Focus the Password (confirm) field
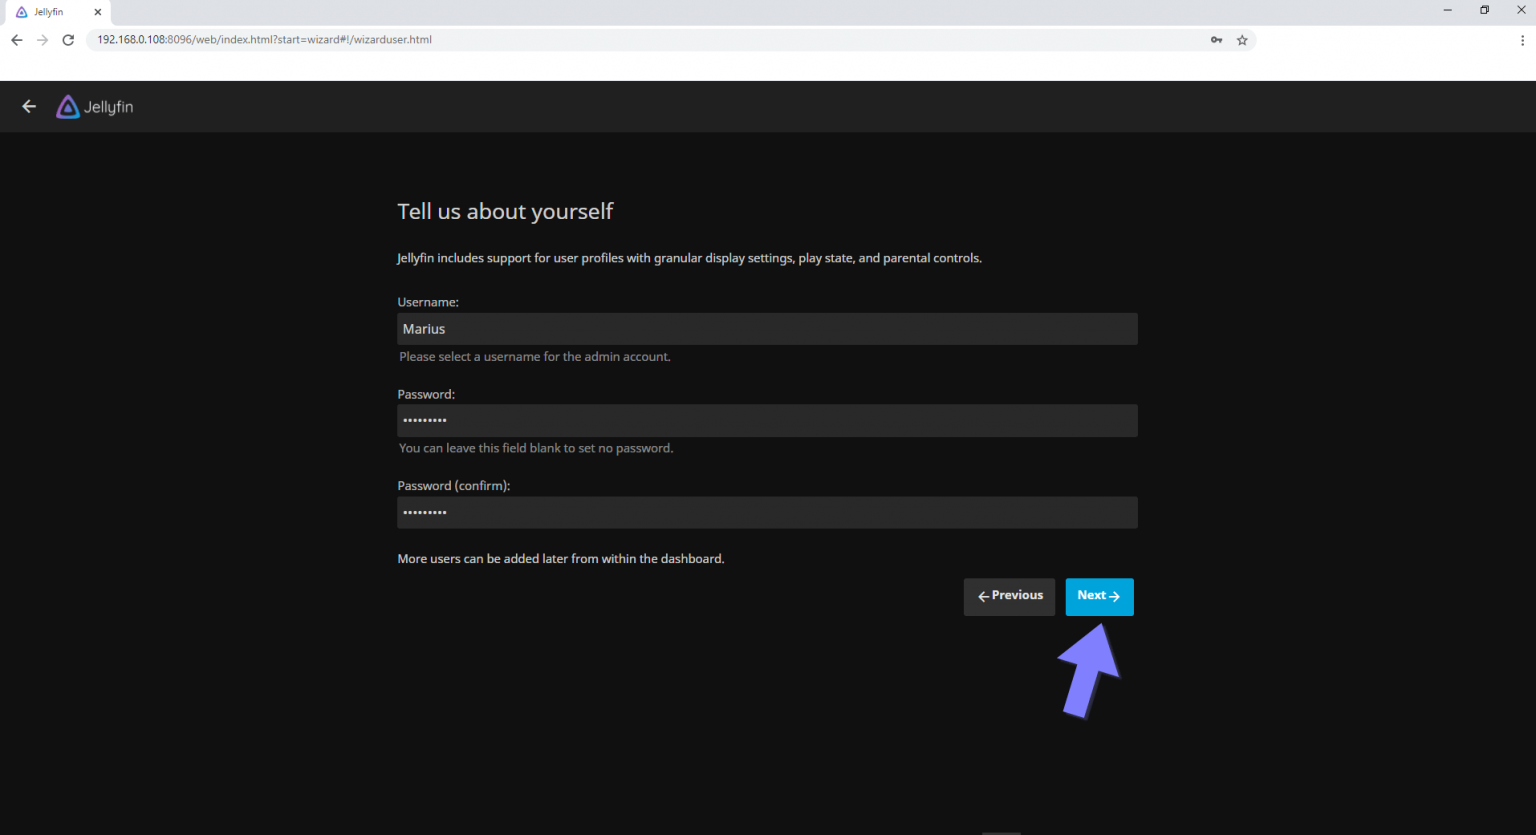 (767, 513)
